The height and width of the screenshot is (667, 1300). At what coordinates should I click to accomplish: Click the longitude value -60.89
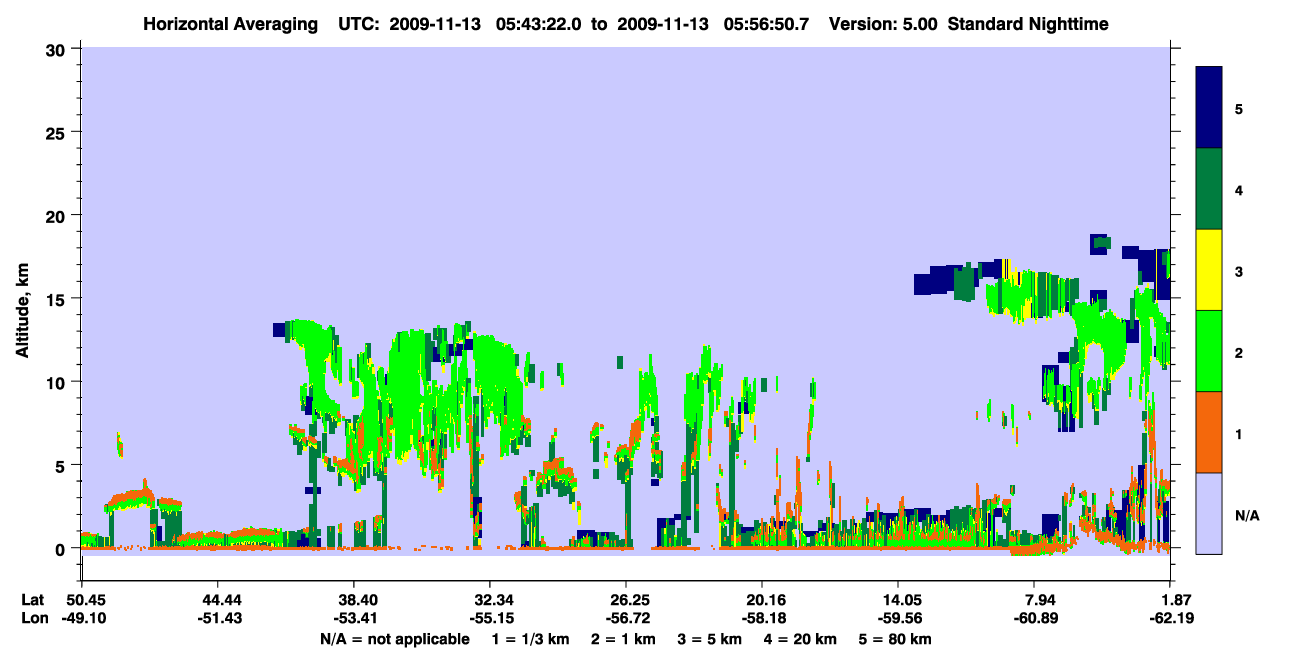[1034, 619]
